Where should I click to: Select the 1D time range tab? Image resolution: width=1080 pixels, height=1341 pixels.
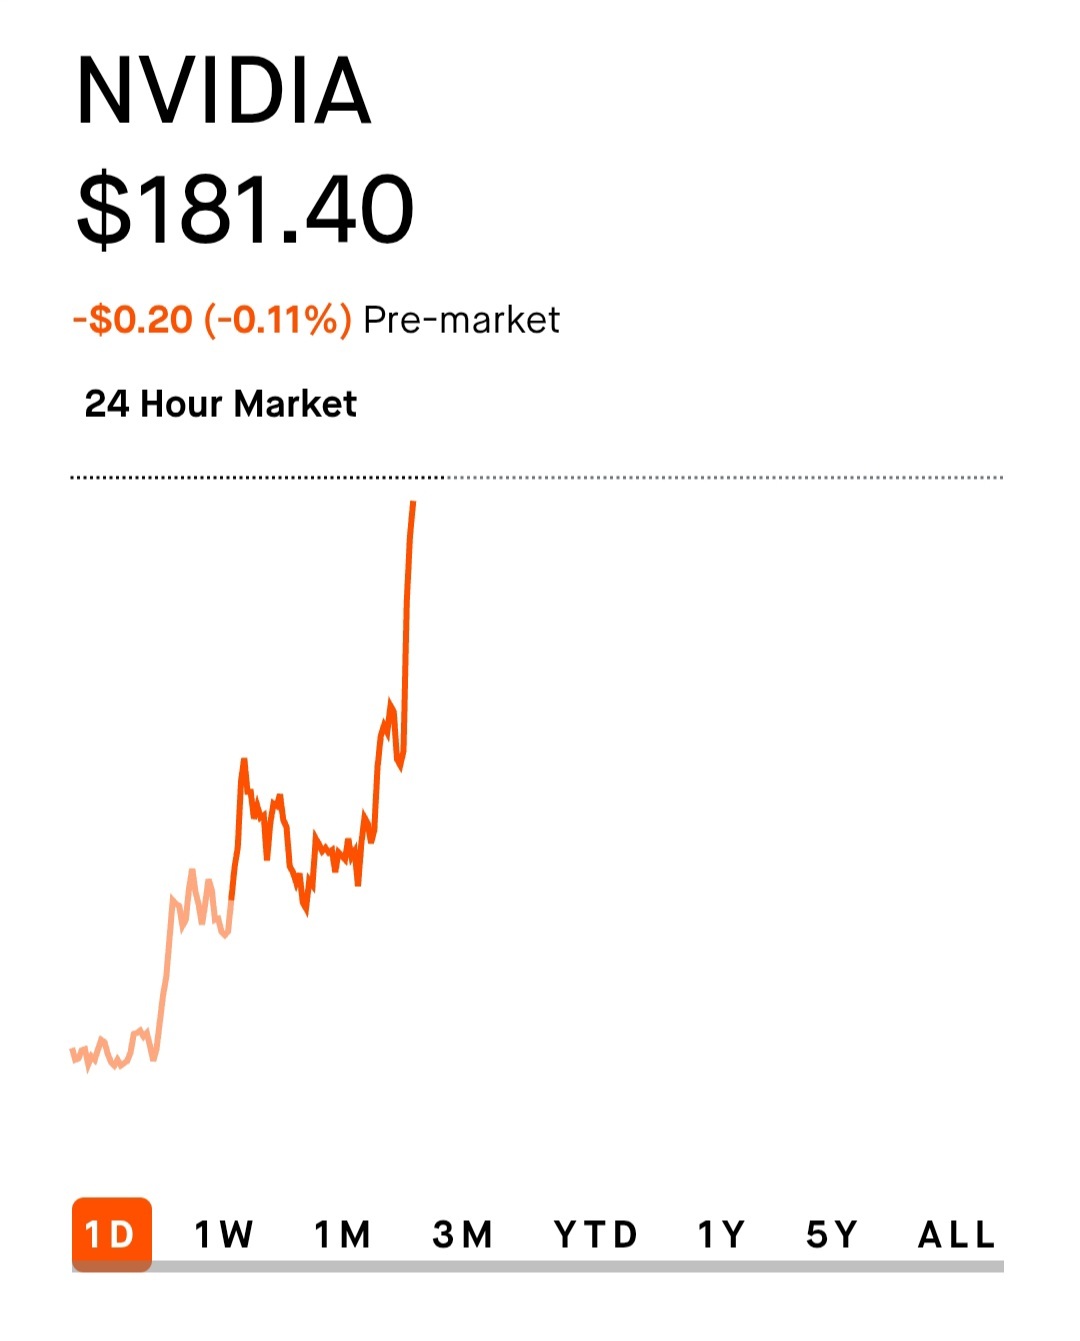111,1234
